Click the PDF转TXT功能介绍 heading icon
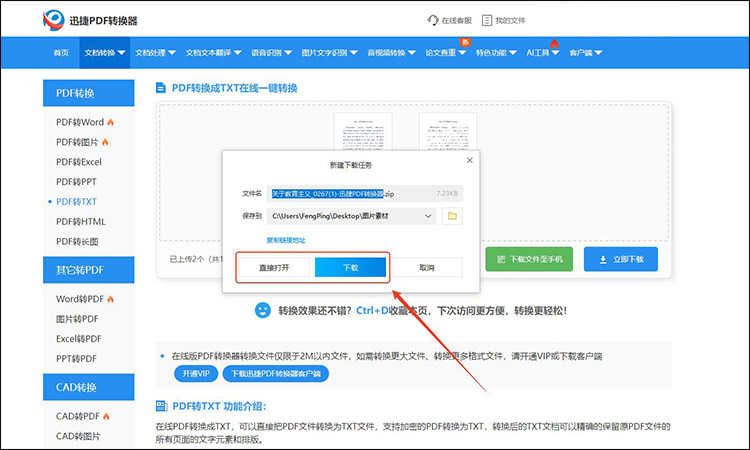 [162, 406]
